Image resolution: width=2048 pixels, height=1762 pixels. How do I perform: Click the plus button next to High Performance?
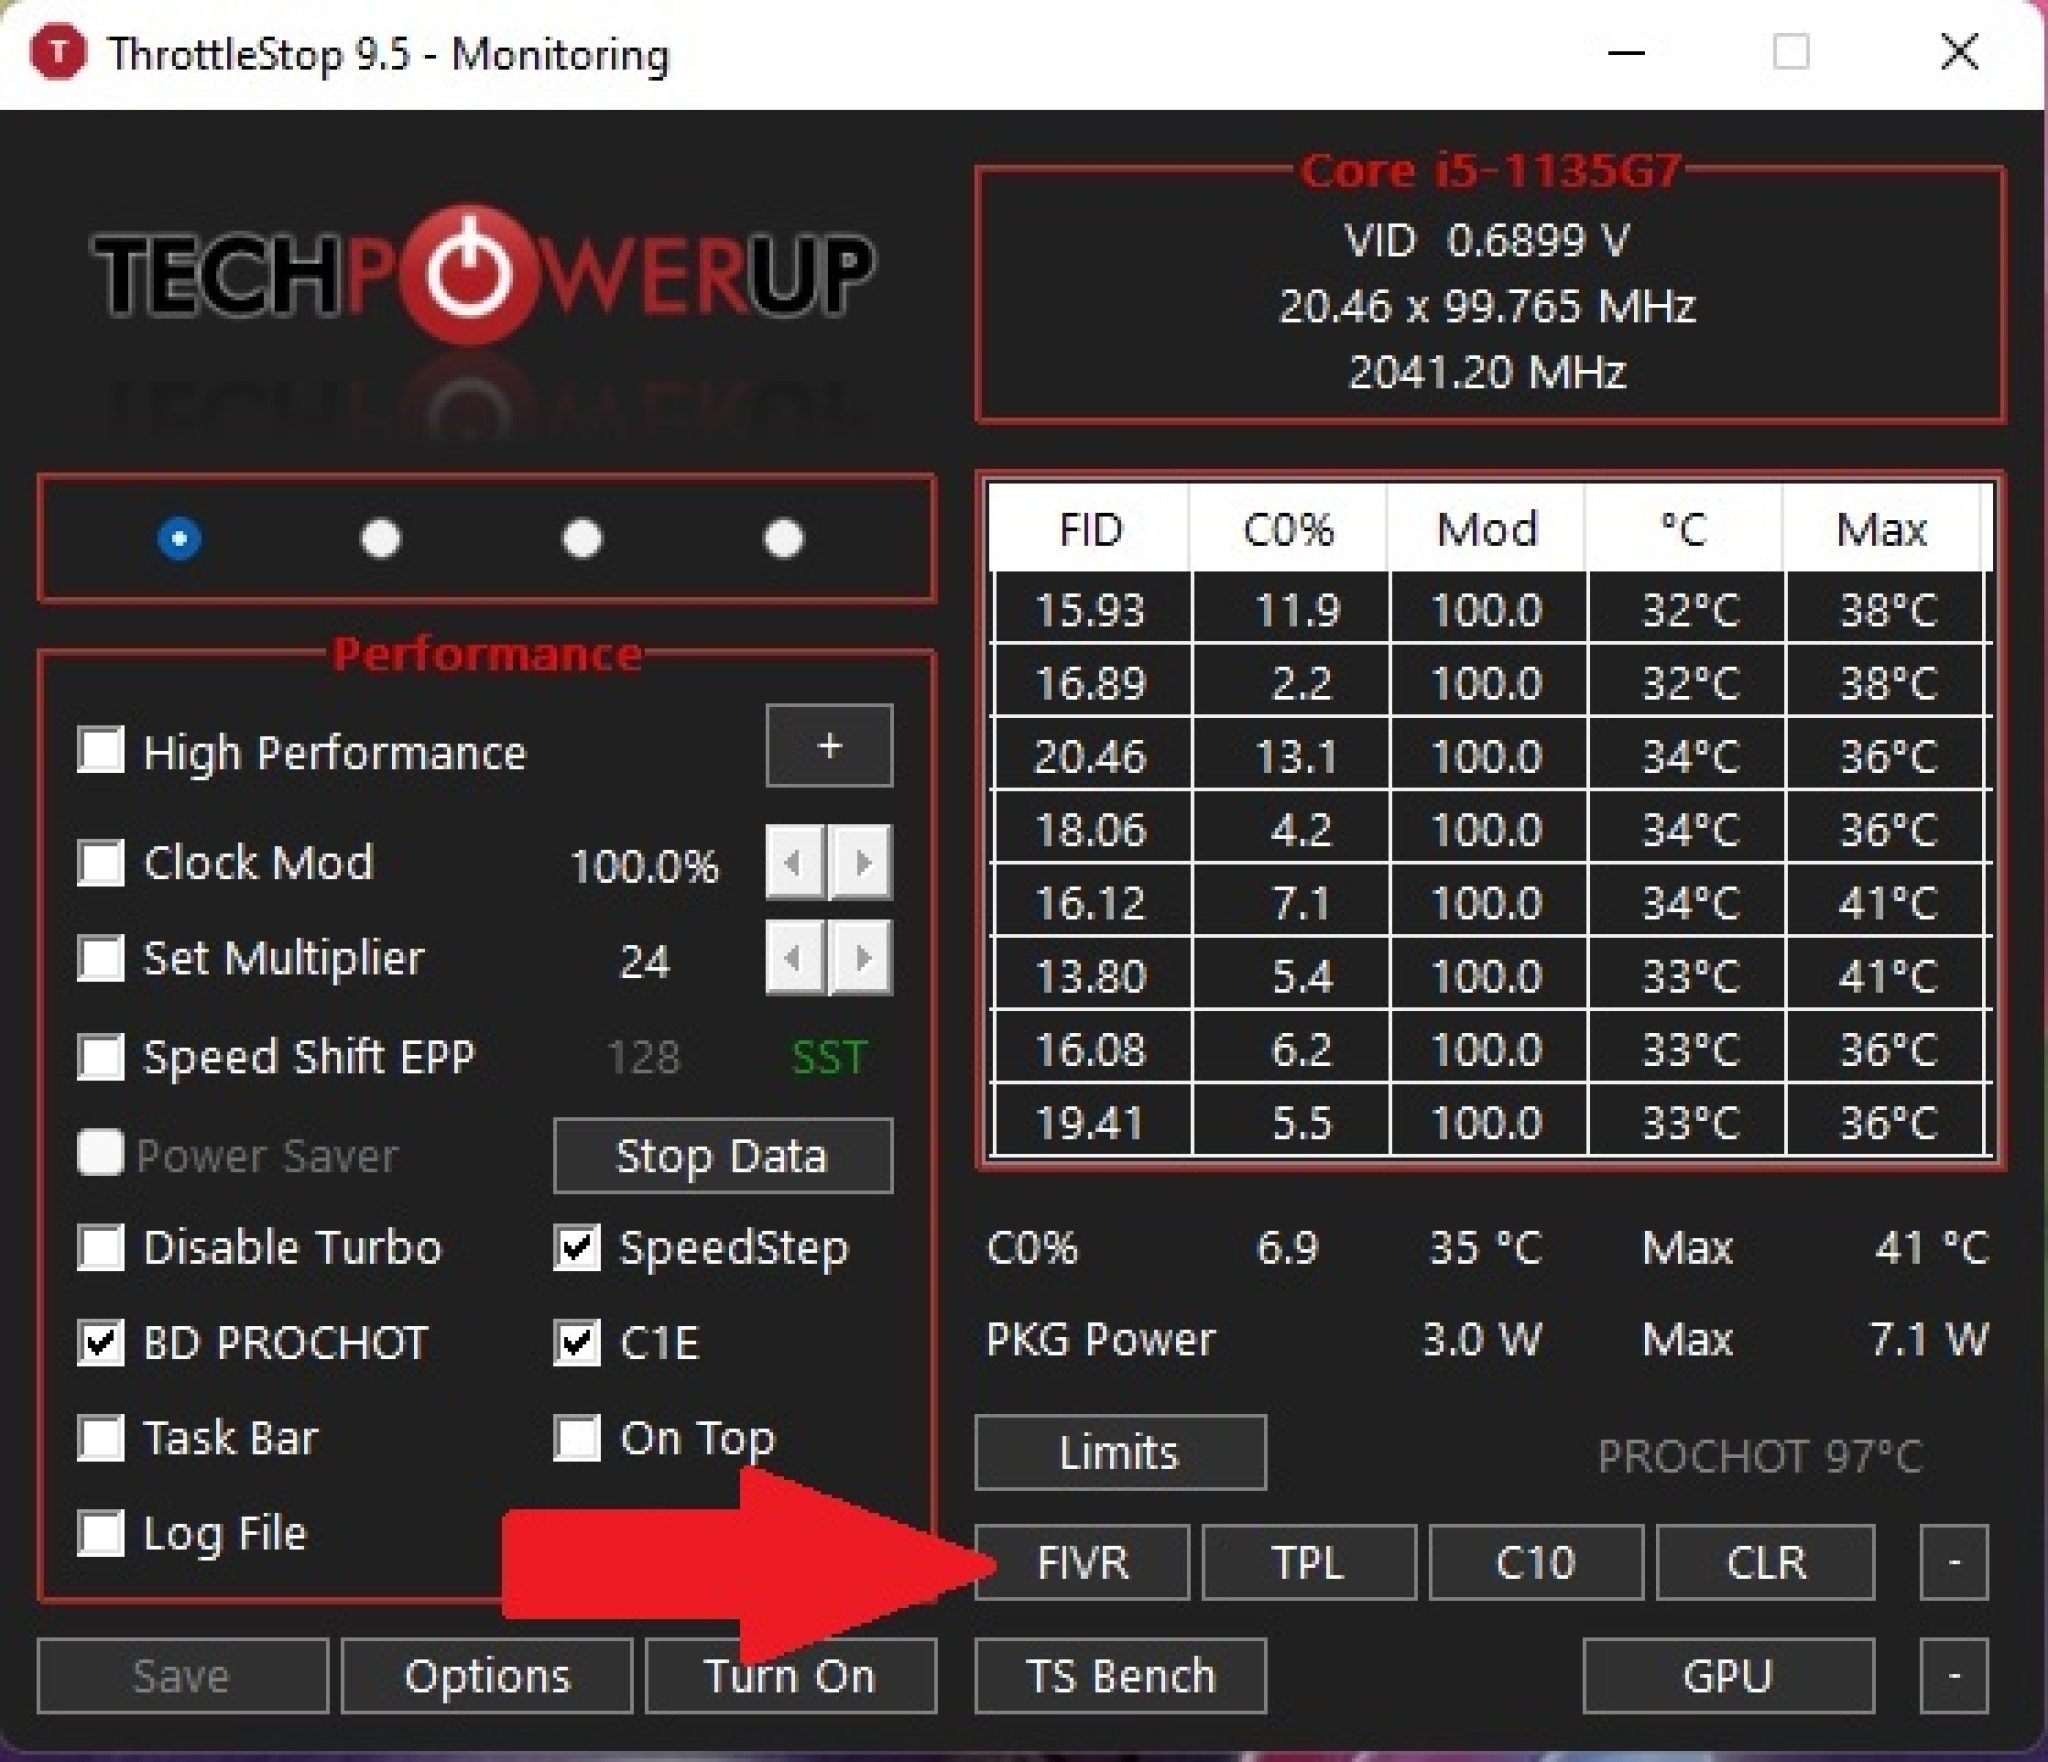coord(828,746)
